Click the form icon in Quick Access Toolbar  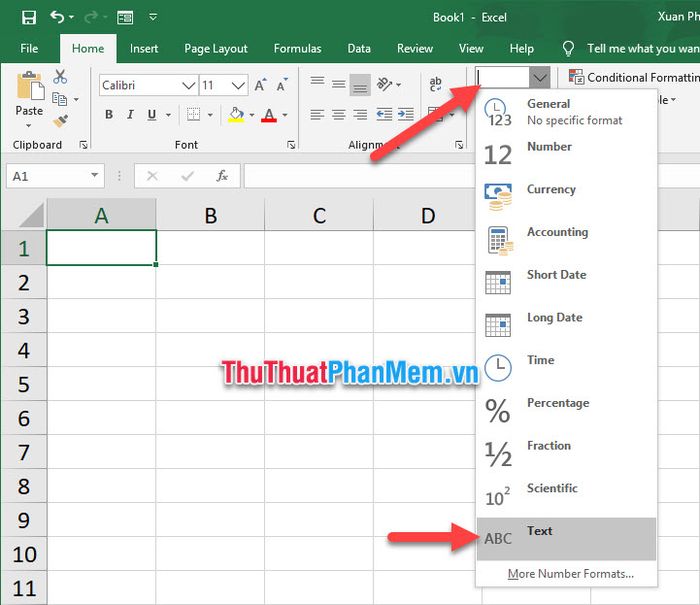(125, 17)
